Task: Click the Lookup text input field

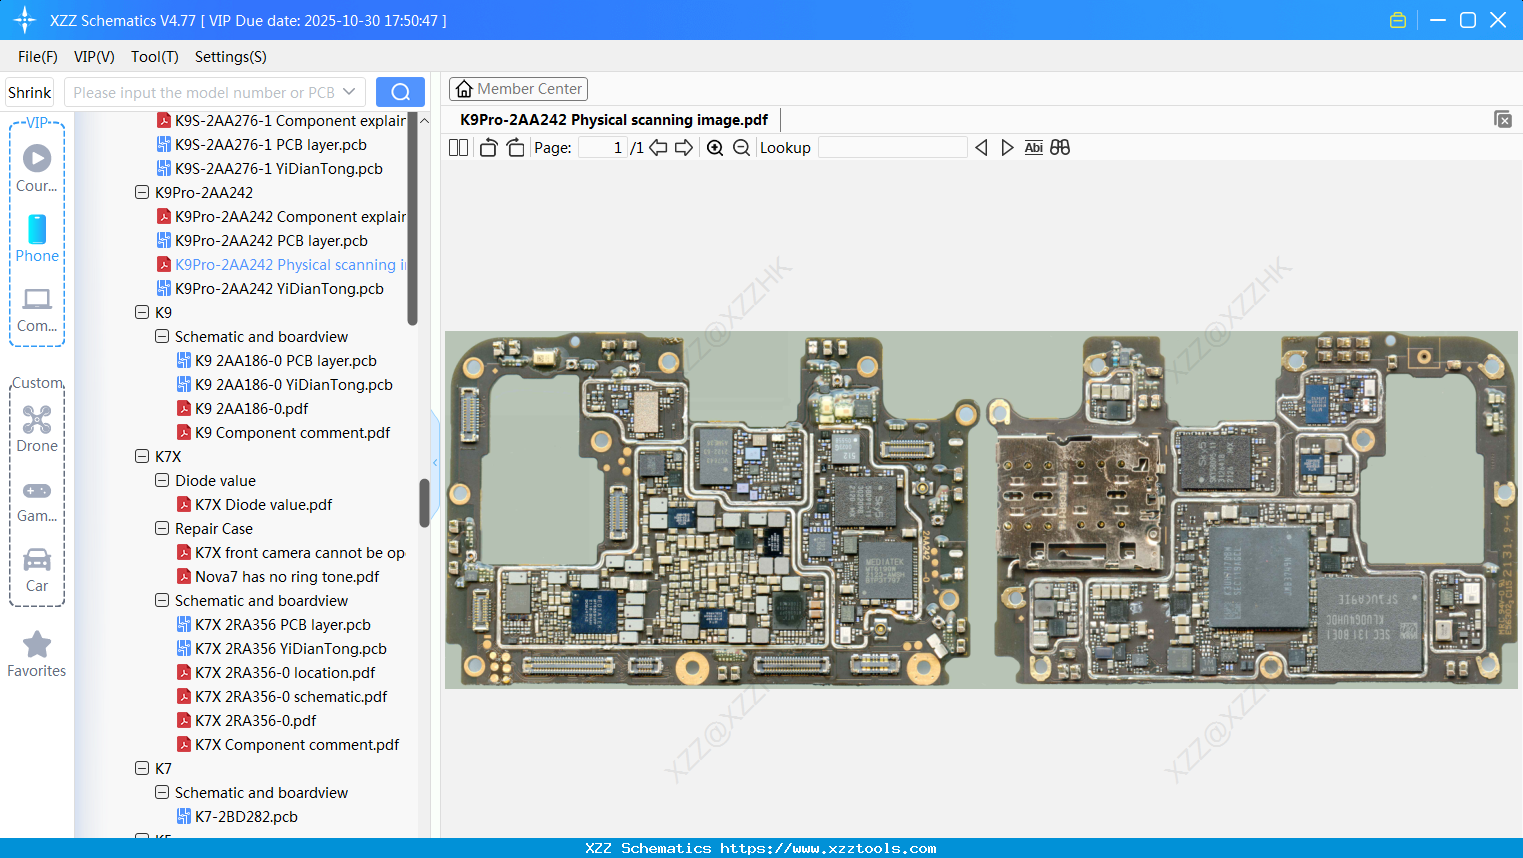Action: tap(892, 148)
